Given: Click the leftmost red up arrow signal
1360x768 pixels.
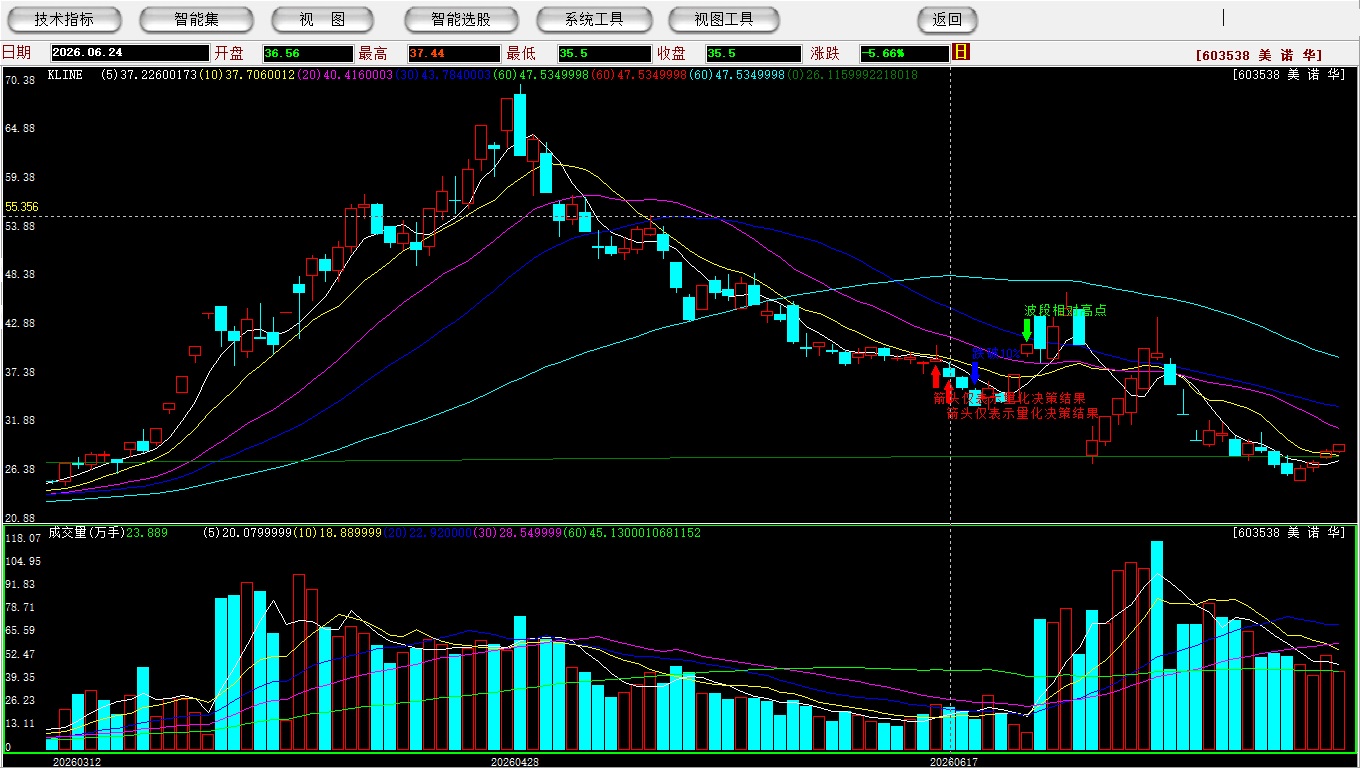Looking at the screenshot, I should 936,377.
